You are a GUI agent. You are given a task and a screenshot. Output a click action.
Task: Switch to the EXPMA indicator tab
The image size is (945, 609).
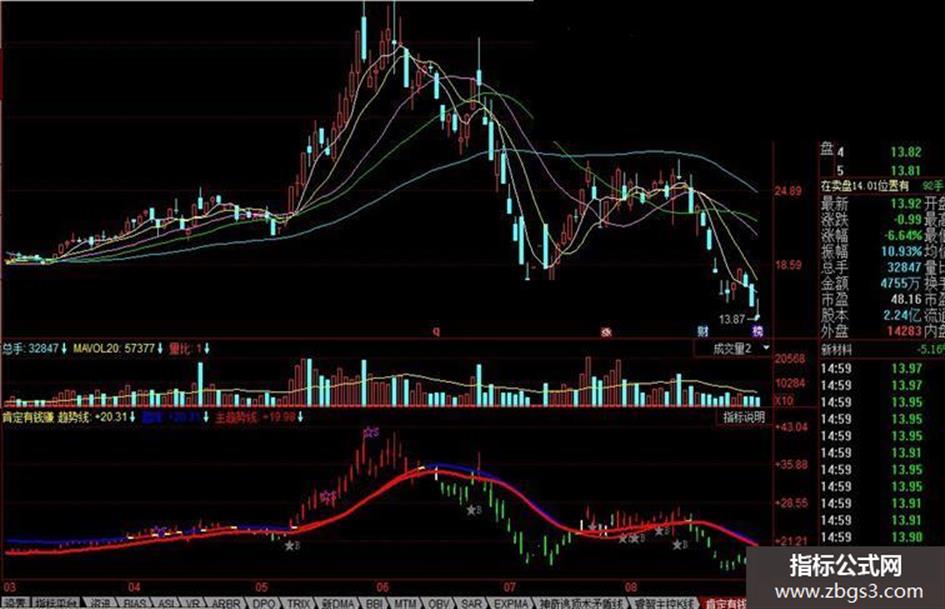pyautogui.click(x=510, y=603)
